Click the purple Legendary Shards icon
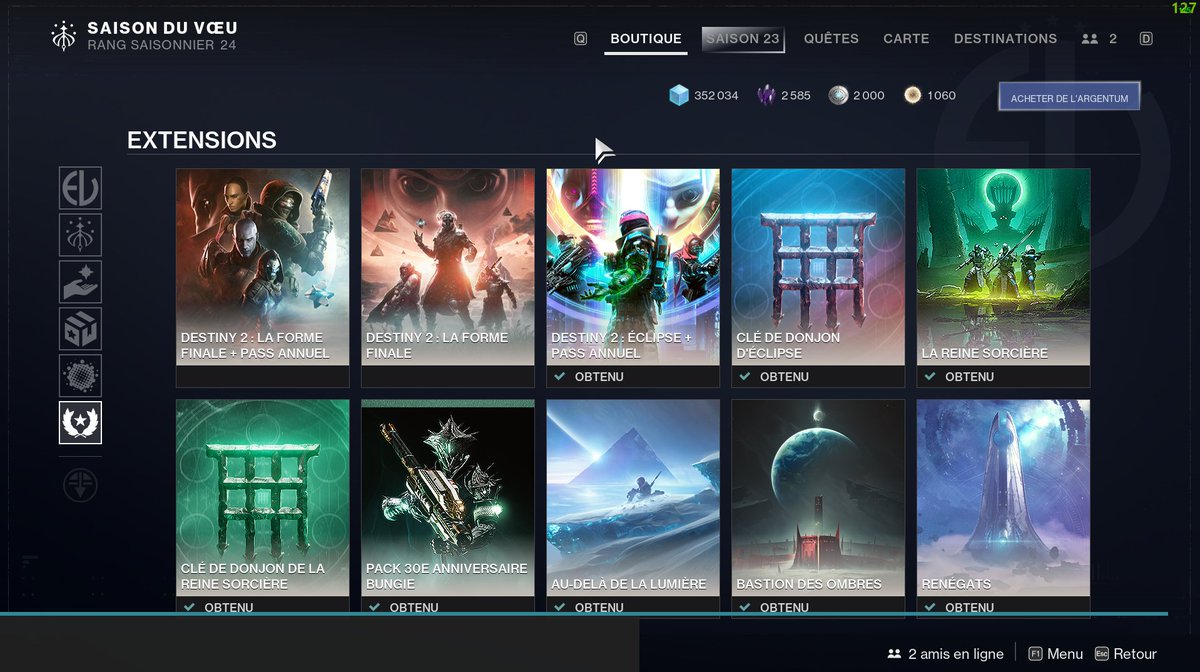1200x672 pixels. point(766,95)
